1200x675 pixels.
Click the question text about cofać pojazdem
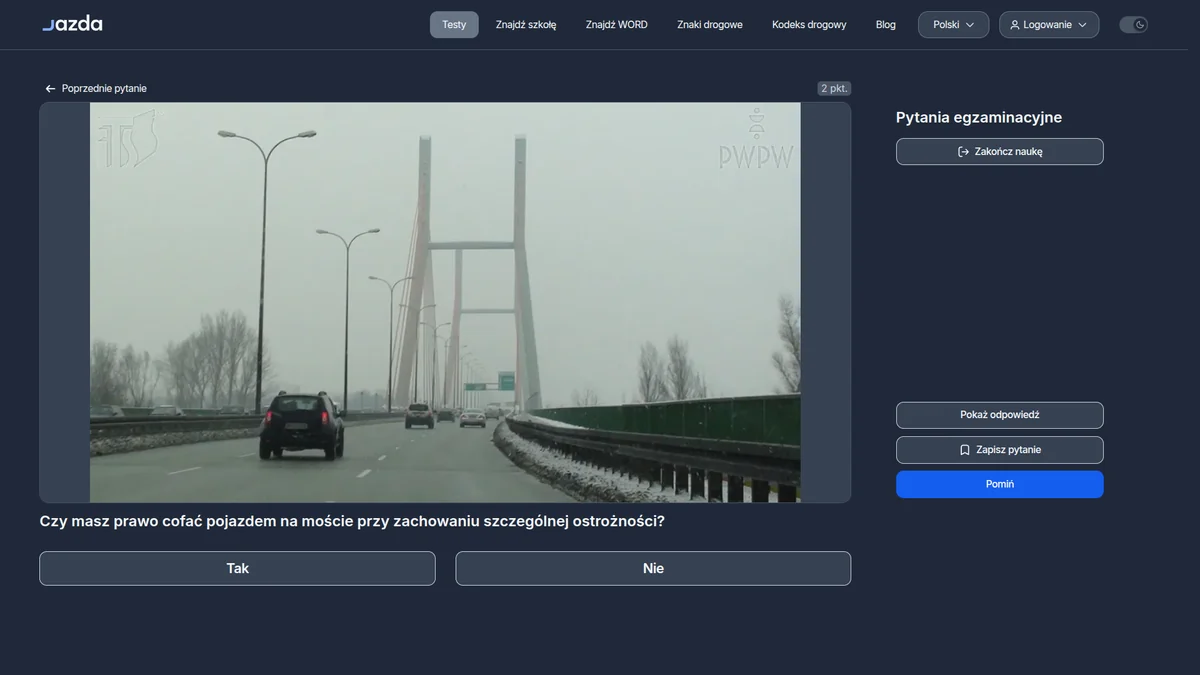point(352,522)
